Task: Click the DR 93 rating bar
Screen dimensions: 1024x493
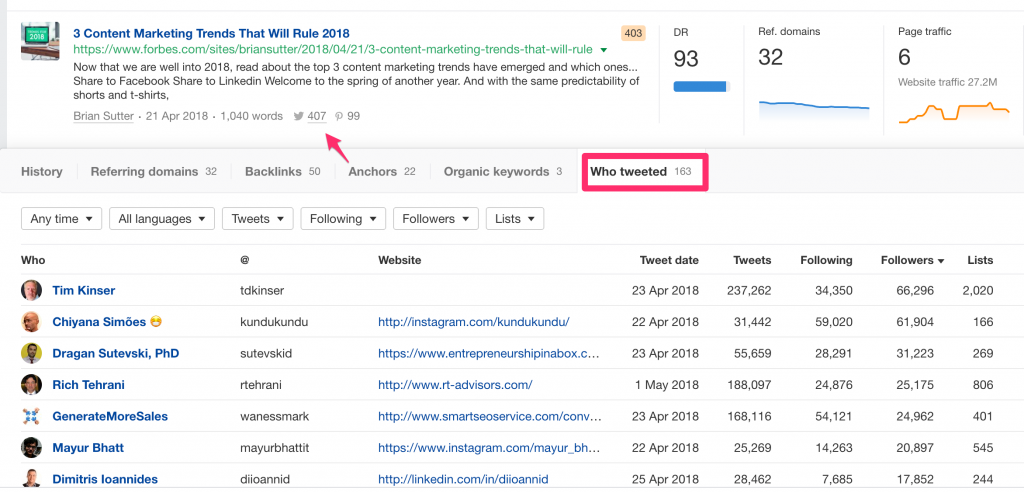Action: click(x=701, y=86)
